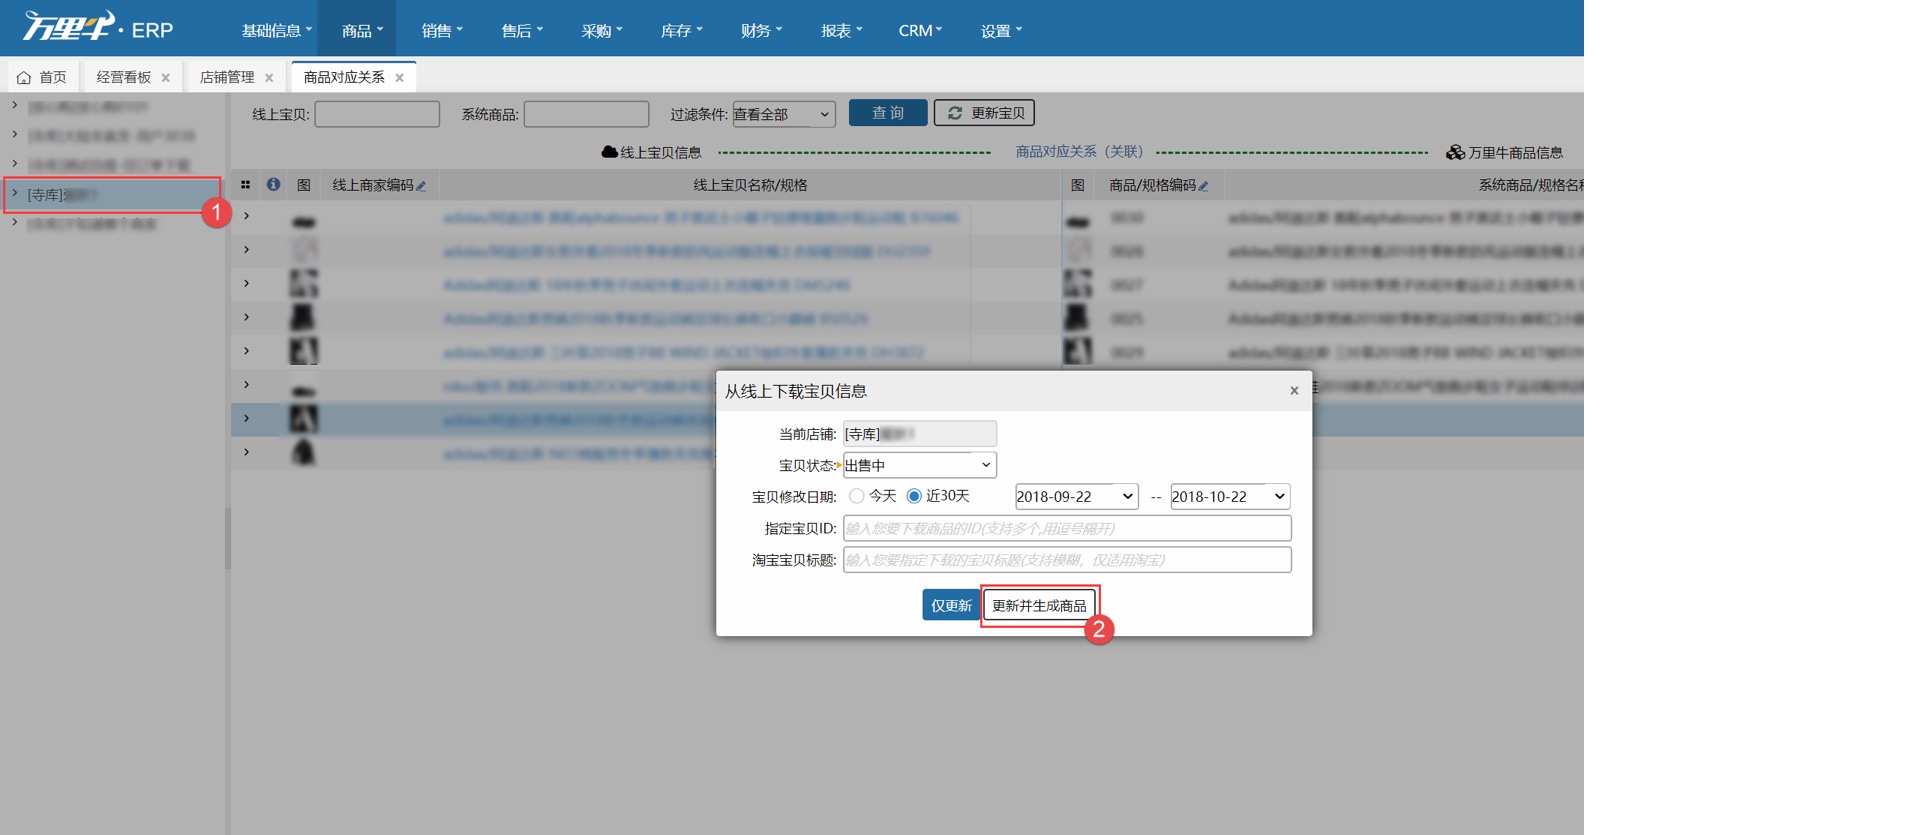Open the CRM dropdown menu
1920x835 pixels.
(920, 30)
